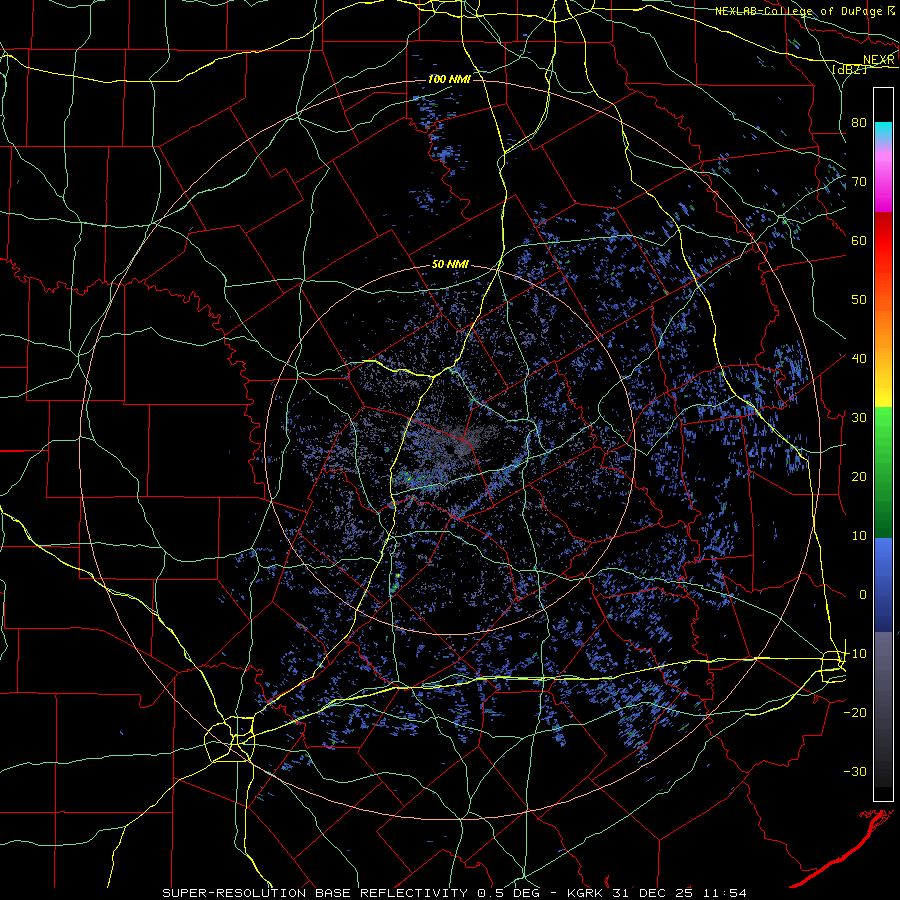Click the 100 NMI range ring label
900x900 pixels.
449,79
